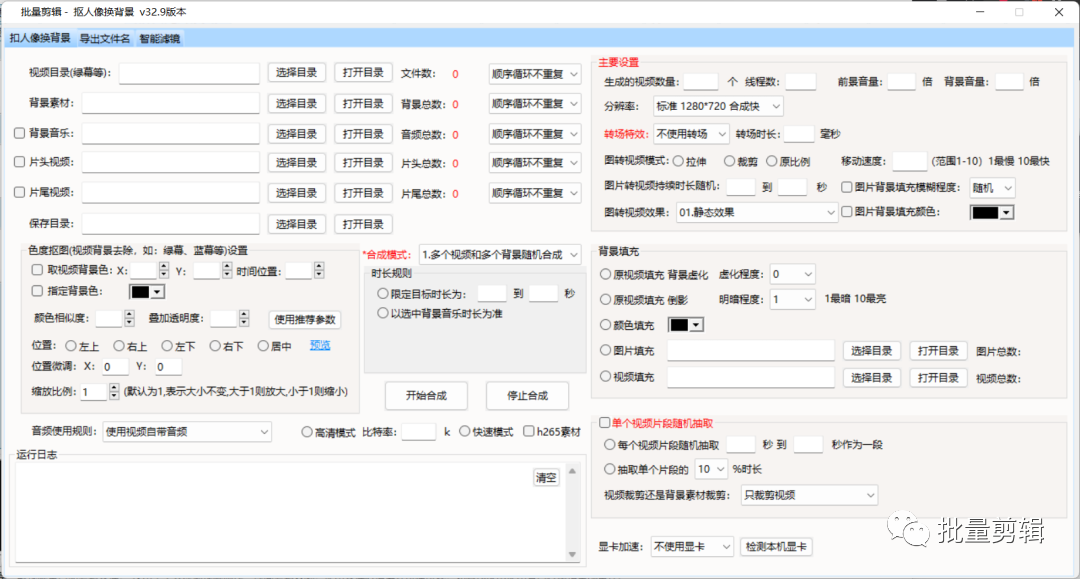Open 明暗程度 dropdown
This screenshot has height=579, width=1080.
792,299
